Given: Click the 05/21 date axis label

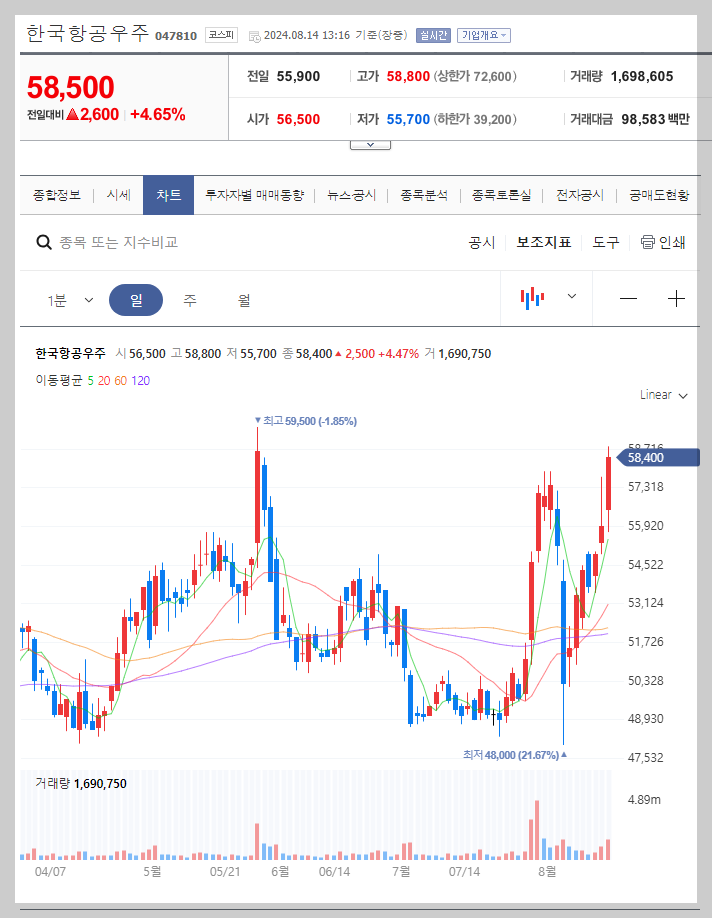Looking at the screenshot, I should click(x=225, y=872).
